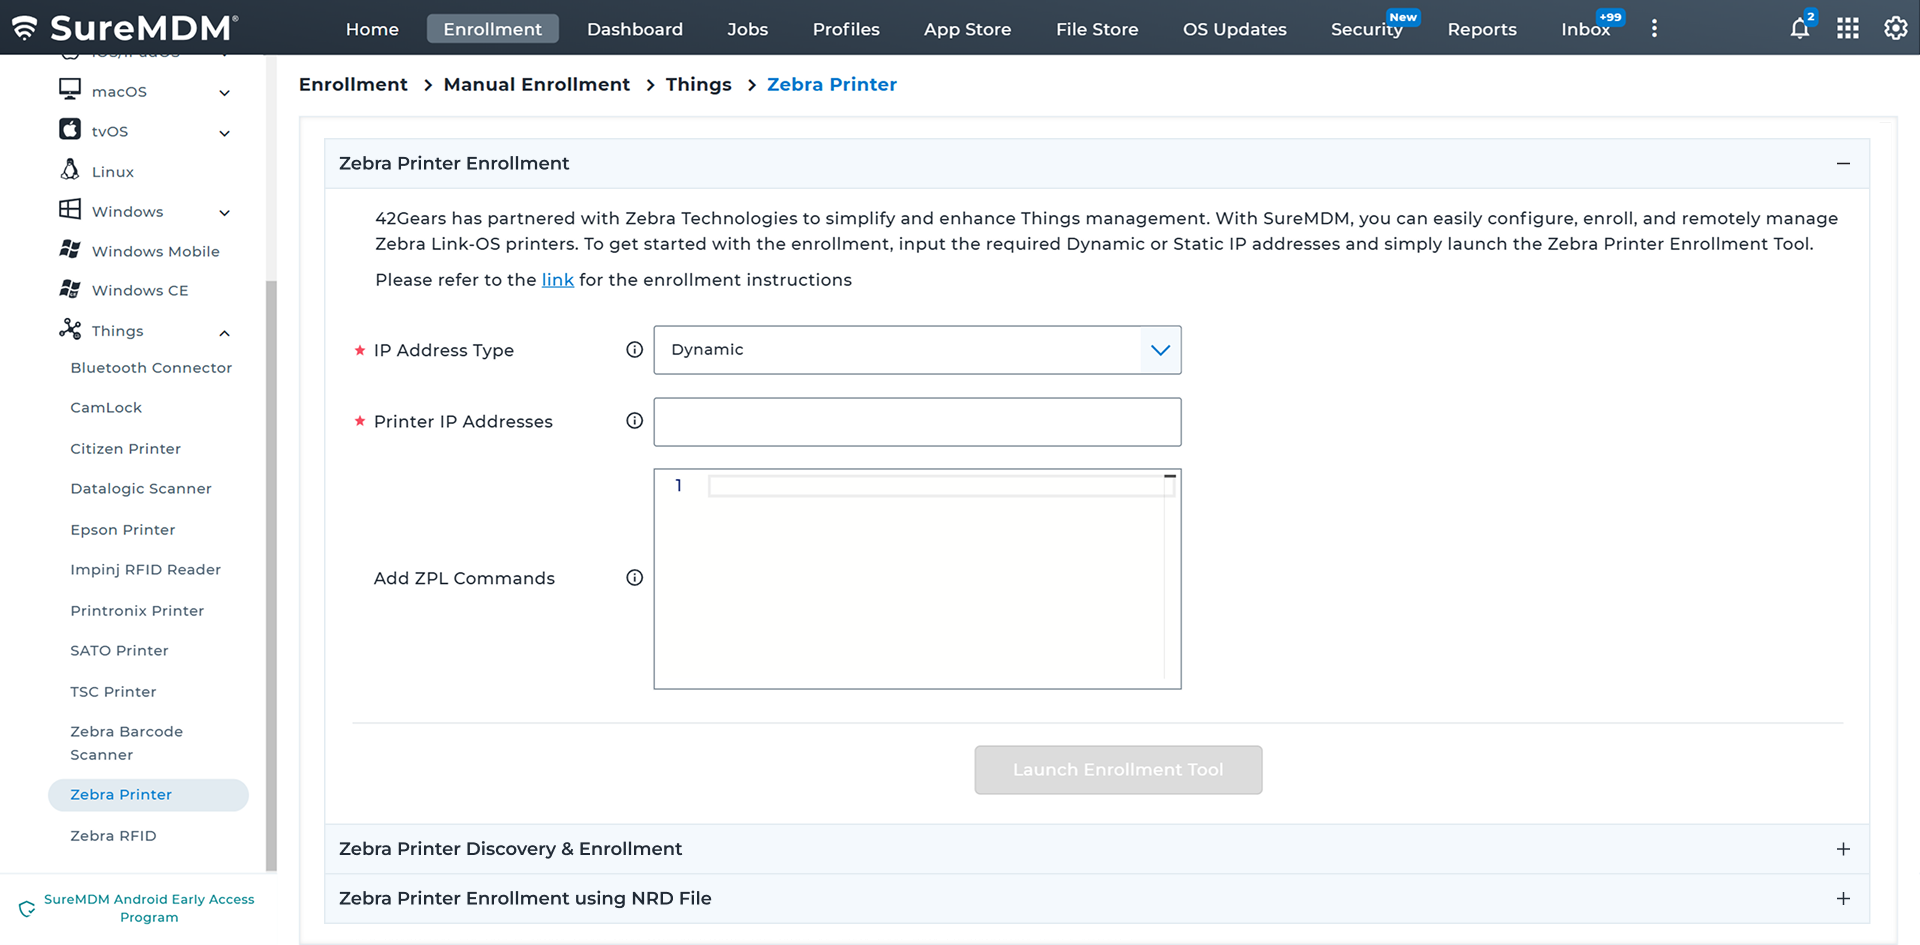Expand the macOS chevron in sidebar
Image resolution: width=1920 pixels, height=945 pixels.
pyautogui.click(x=225, y=93)
